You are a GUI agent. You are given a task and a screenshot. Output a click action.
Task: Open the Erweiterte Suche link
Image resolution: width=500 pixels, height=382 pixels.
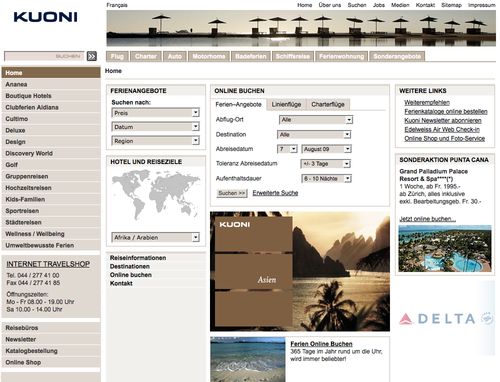click(275, 193)
